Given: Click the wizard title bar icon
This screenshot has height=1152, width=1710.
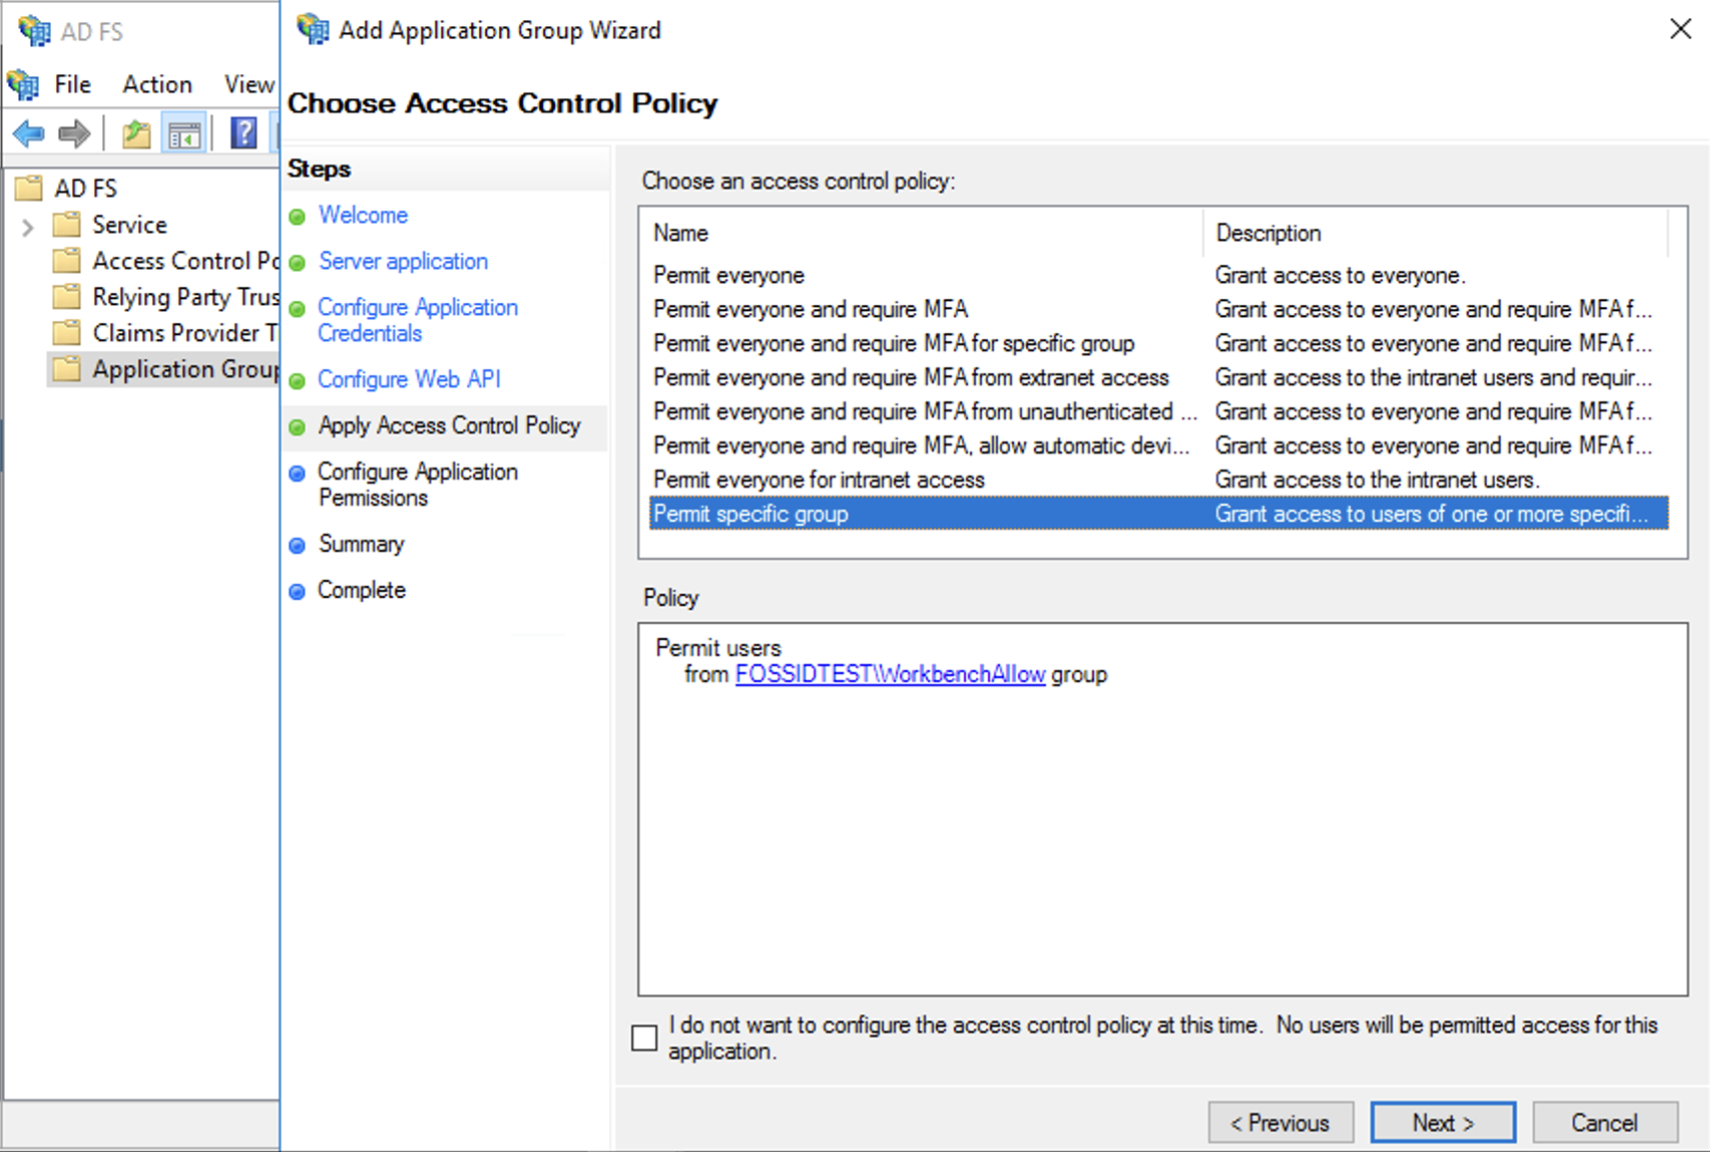Looking at the screenshot, I should coord(313,30).
